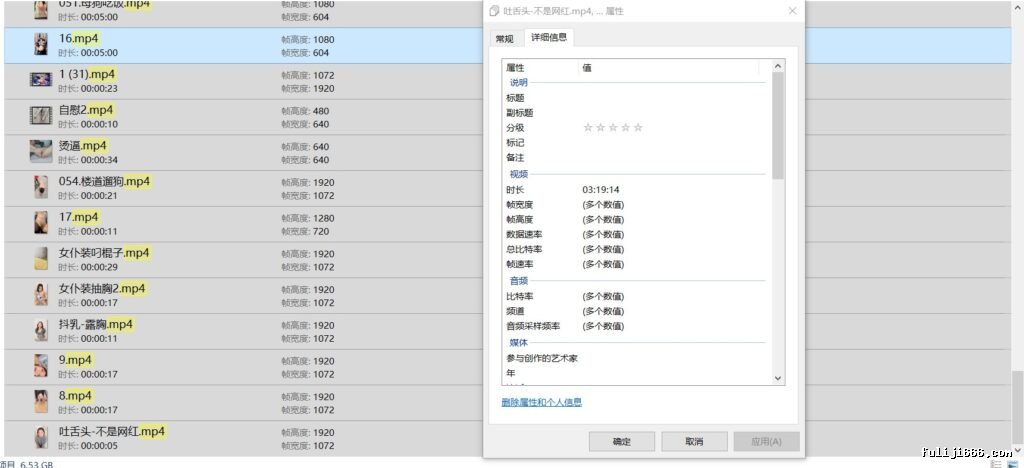
Task: Click 帧高度 1280 for 17.mp4
Action: point(308,218)
